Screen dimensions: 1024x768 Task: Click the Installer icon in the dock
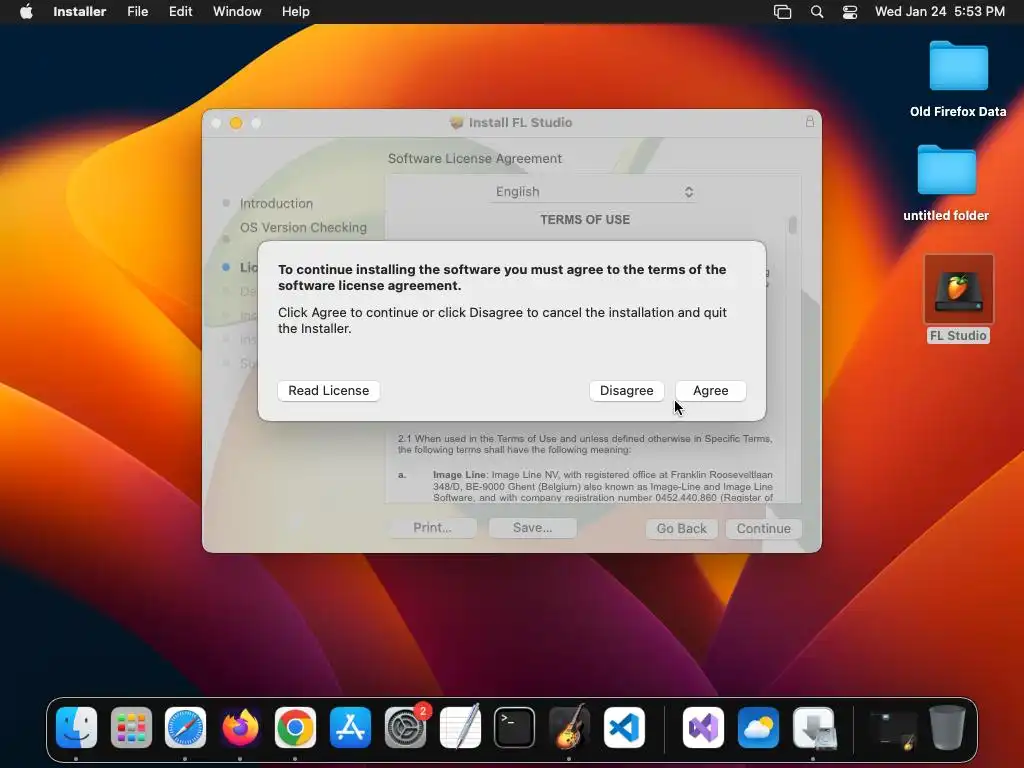[813, 728]
